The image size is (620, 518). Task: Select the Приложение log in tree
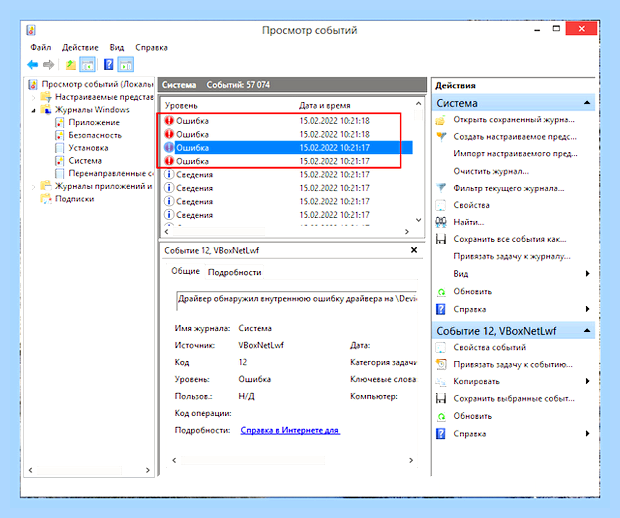tap(94, 123)
